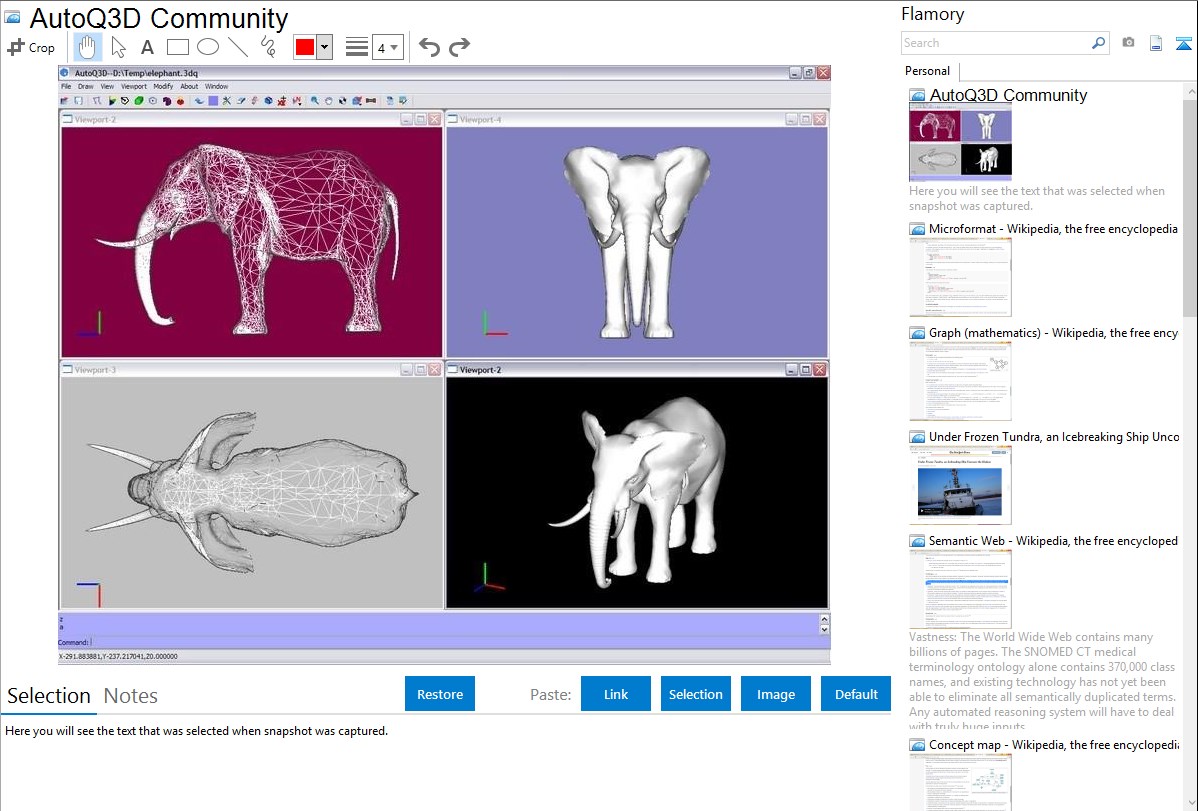Viewport: 1198px width, 811px height.
Task: Click the Selection paste button
Action: pos(696,694)
